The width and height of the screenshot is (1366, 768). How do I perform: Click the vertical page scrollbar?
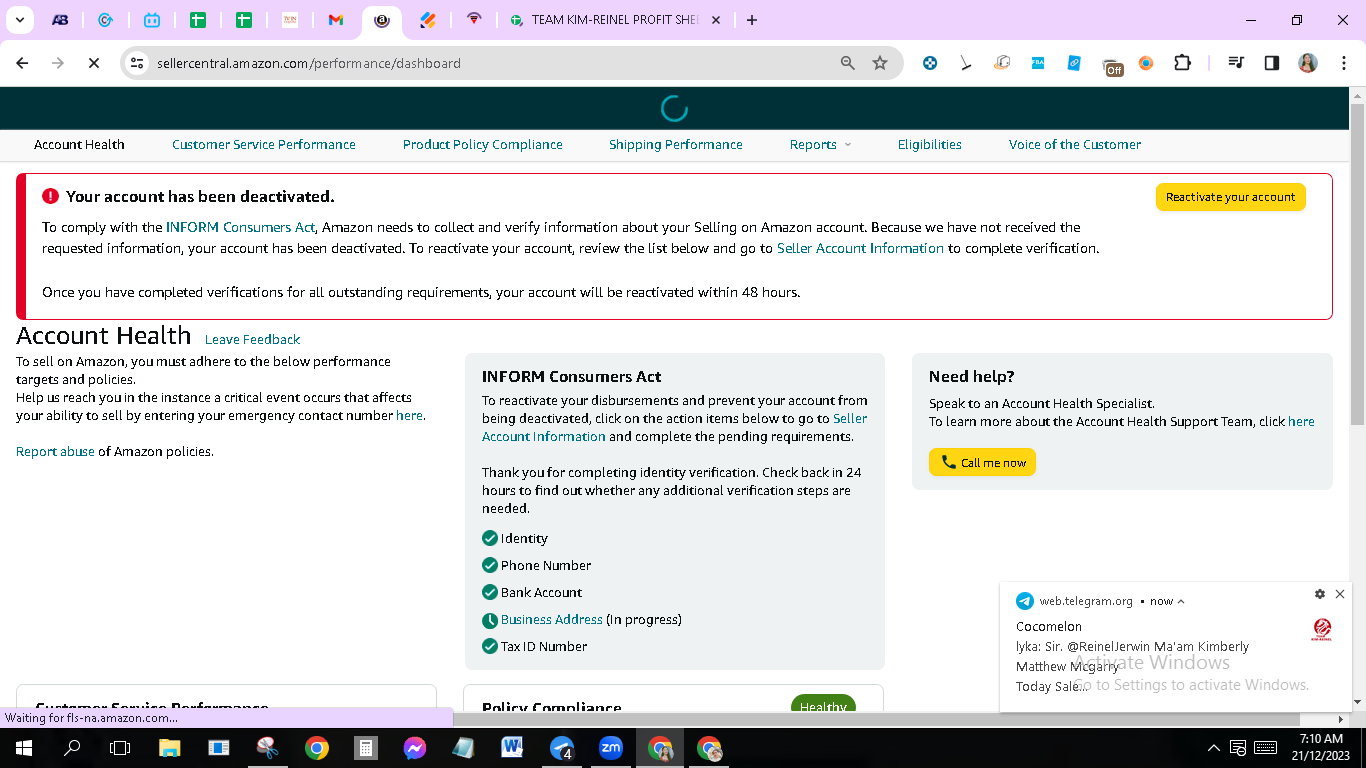(1357, 262)
